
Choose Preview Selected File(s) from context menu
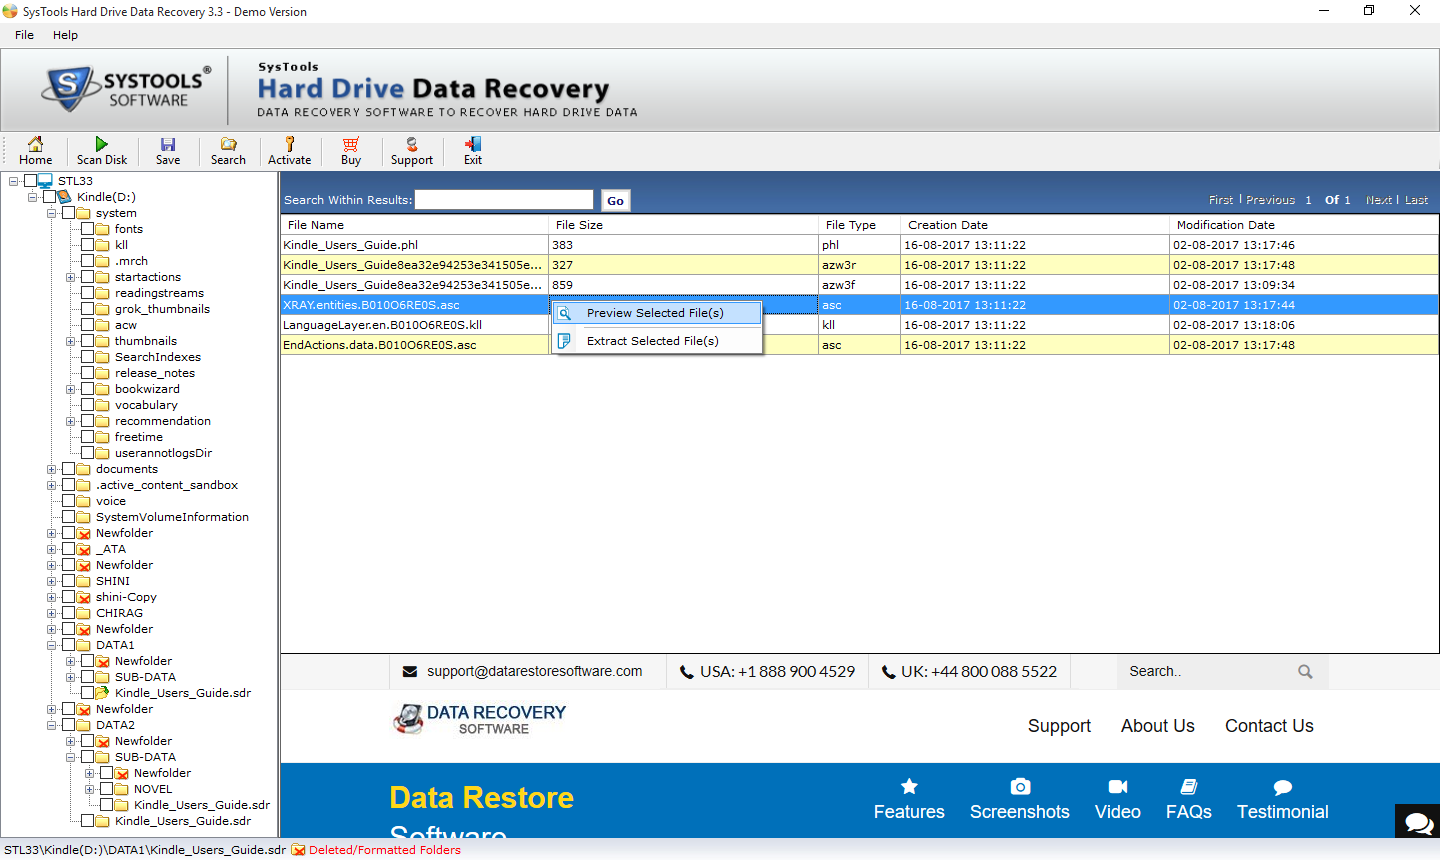tap(657, 313)
